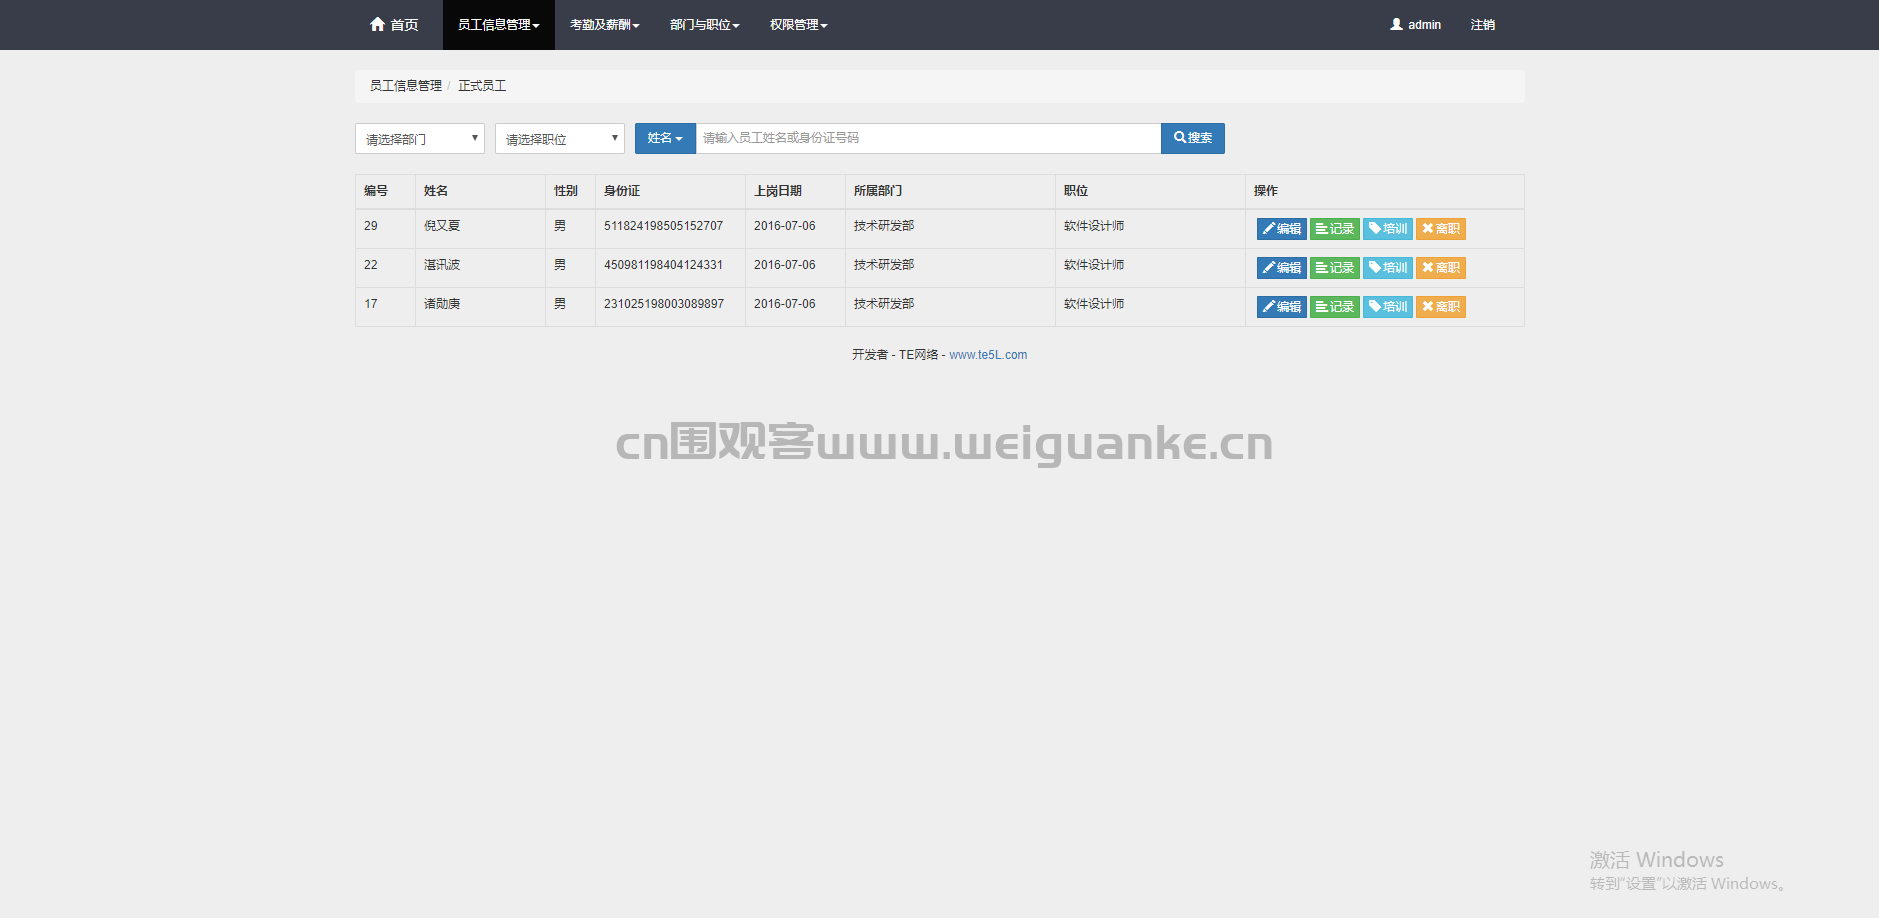Open the www.te5L.com footer link

pyautogui.click(x=988, y=355)
